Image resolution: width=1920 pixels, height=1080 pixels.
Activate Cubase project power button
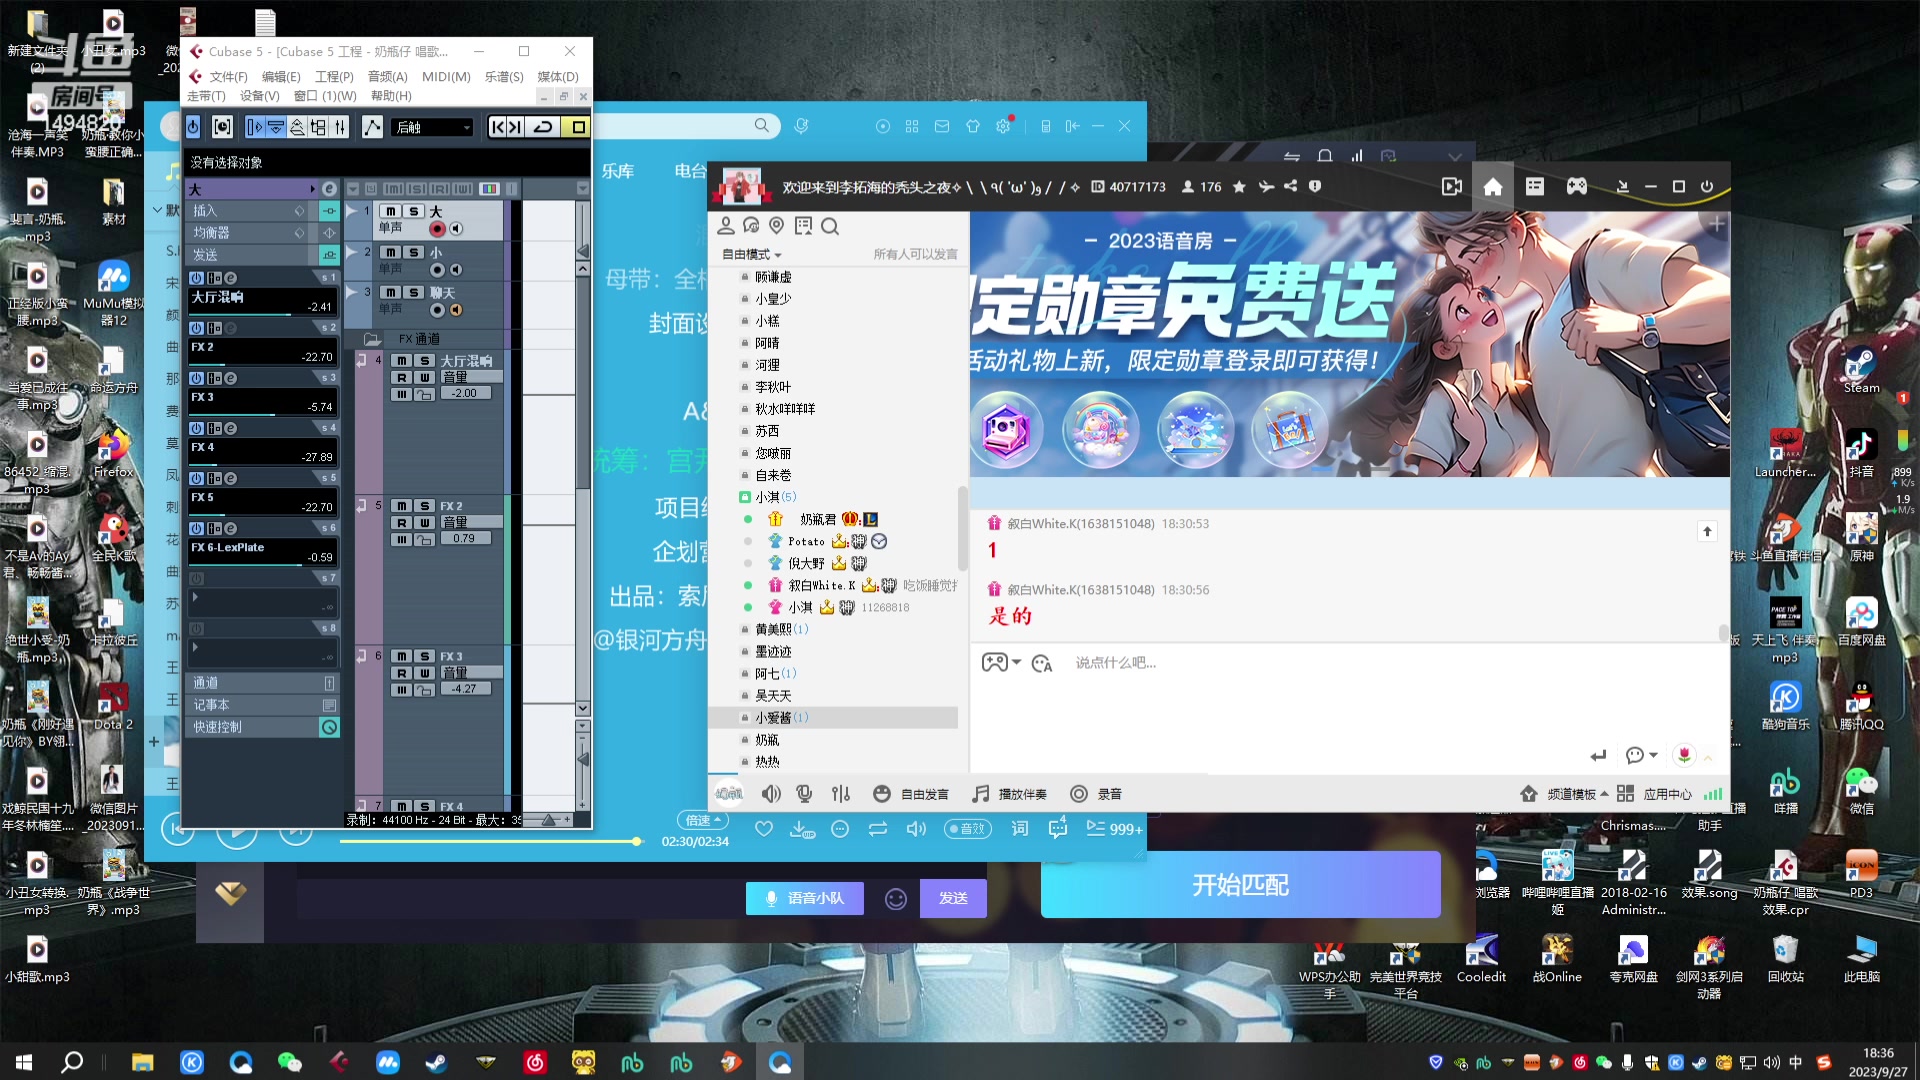(x=193, y=127)
